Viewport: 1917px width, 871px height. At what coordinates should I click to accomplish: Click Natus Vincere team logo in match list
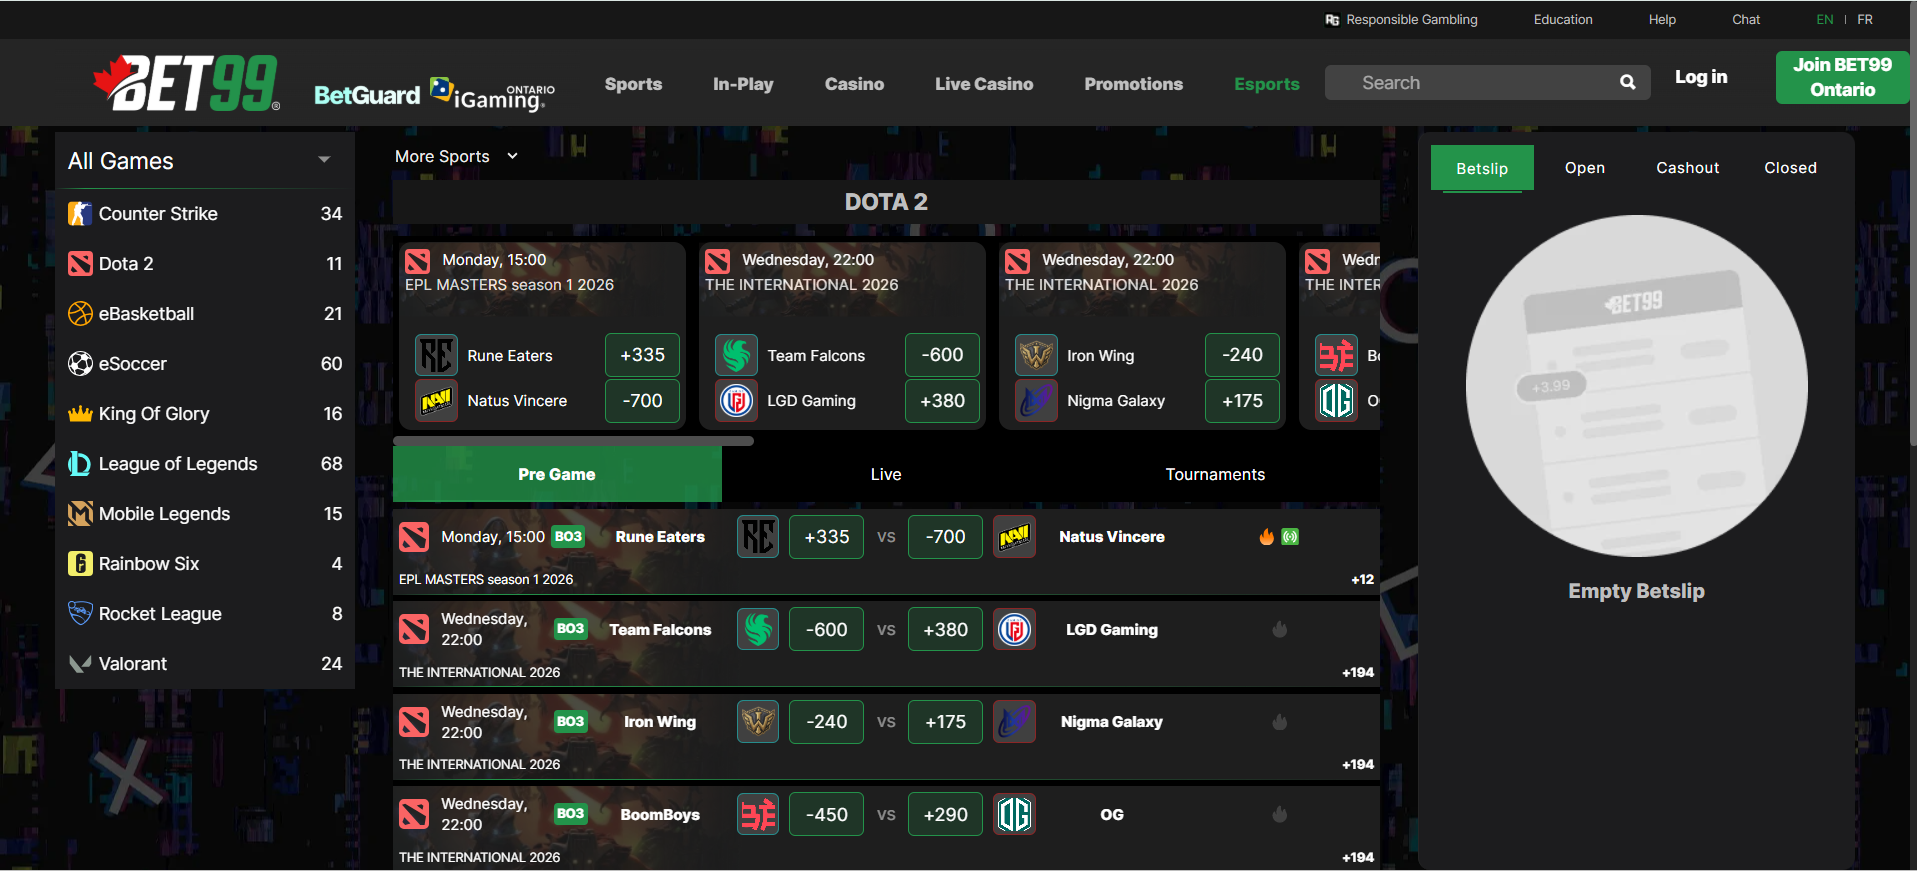coord(1014,537)
